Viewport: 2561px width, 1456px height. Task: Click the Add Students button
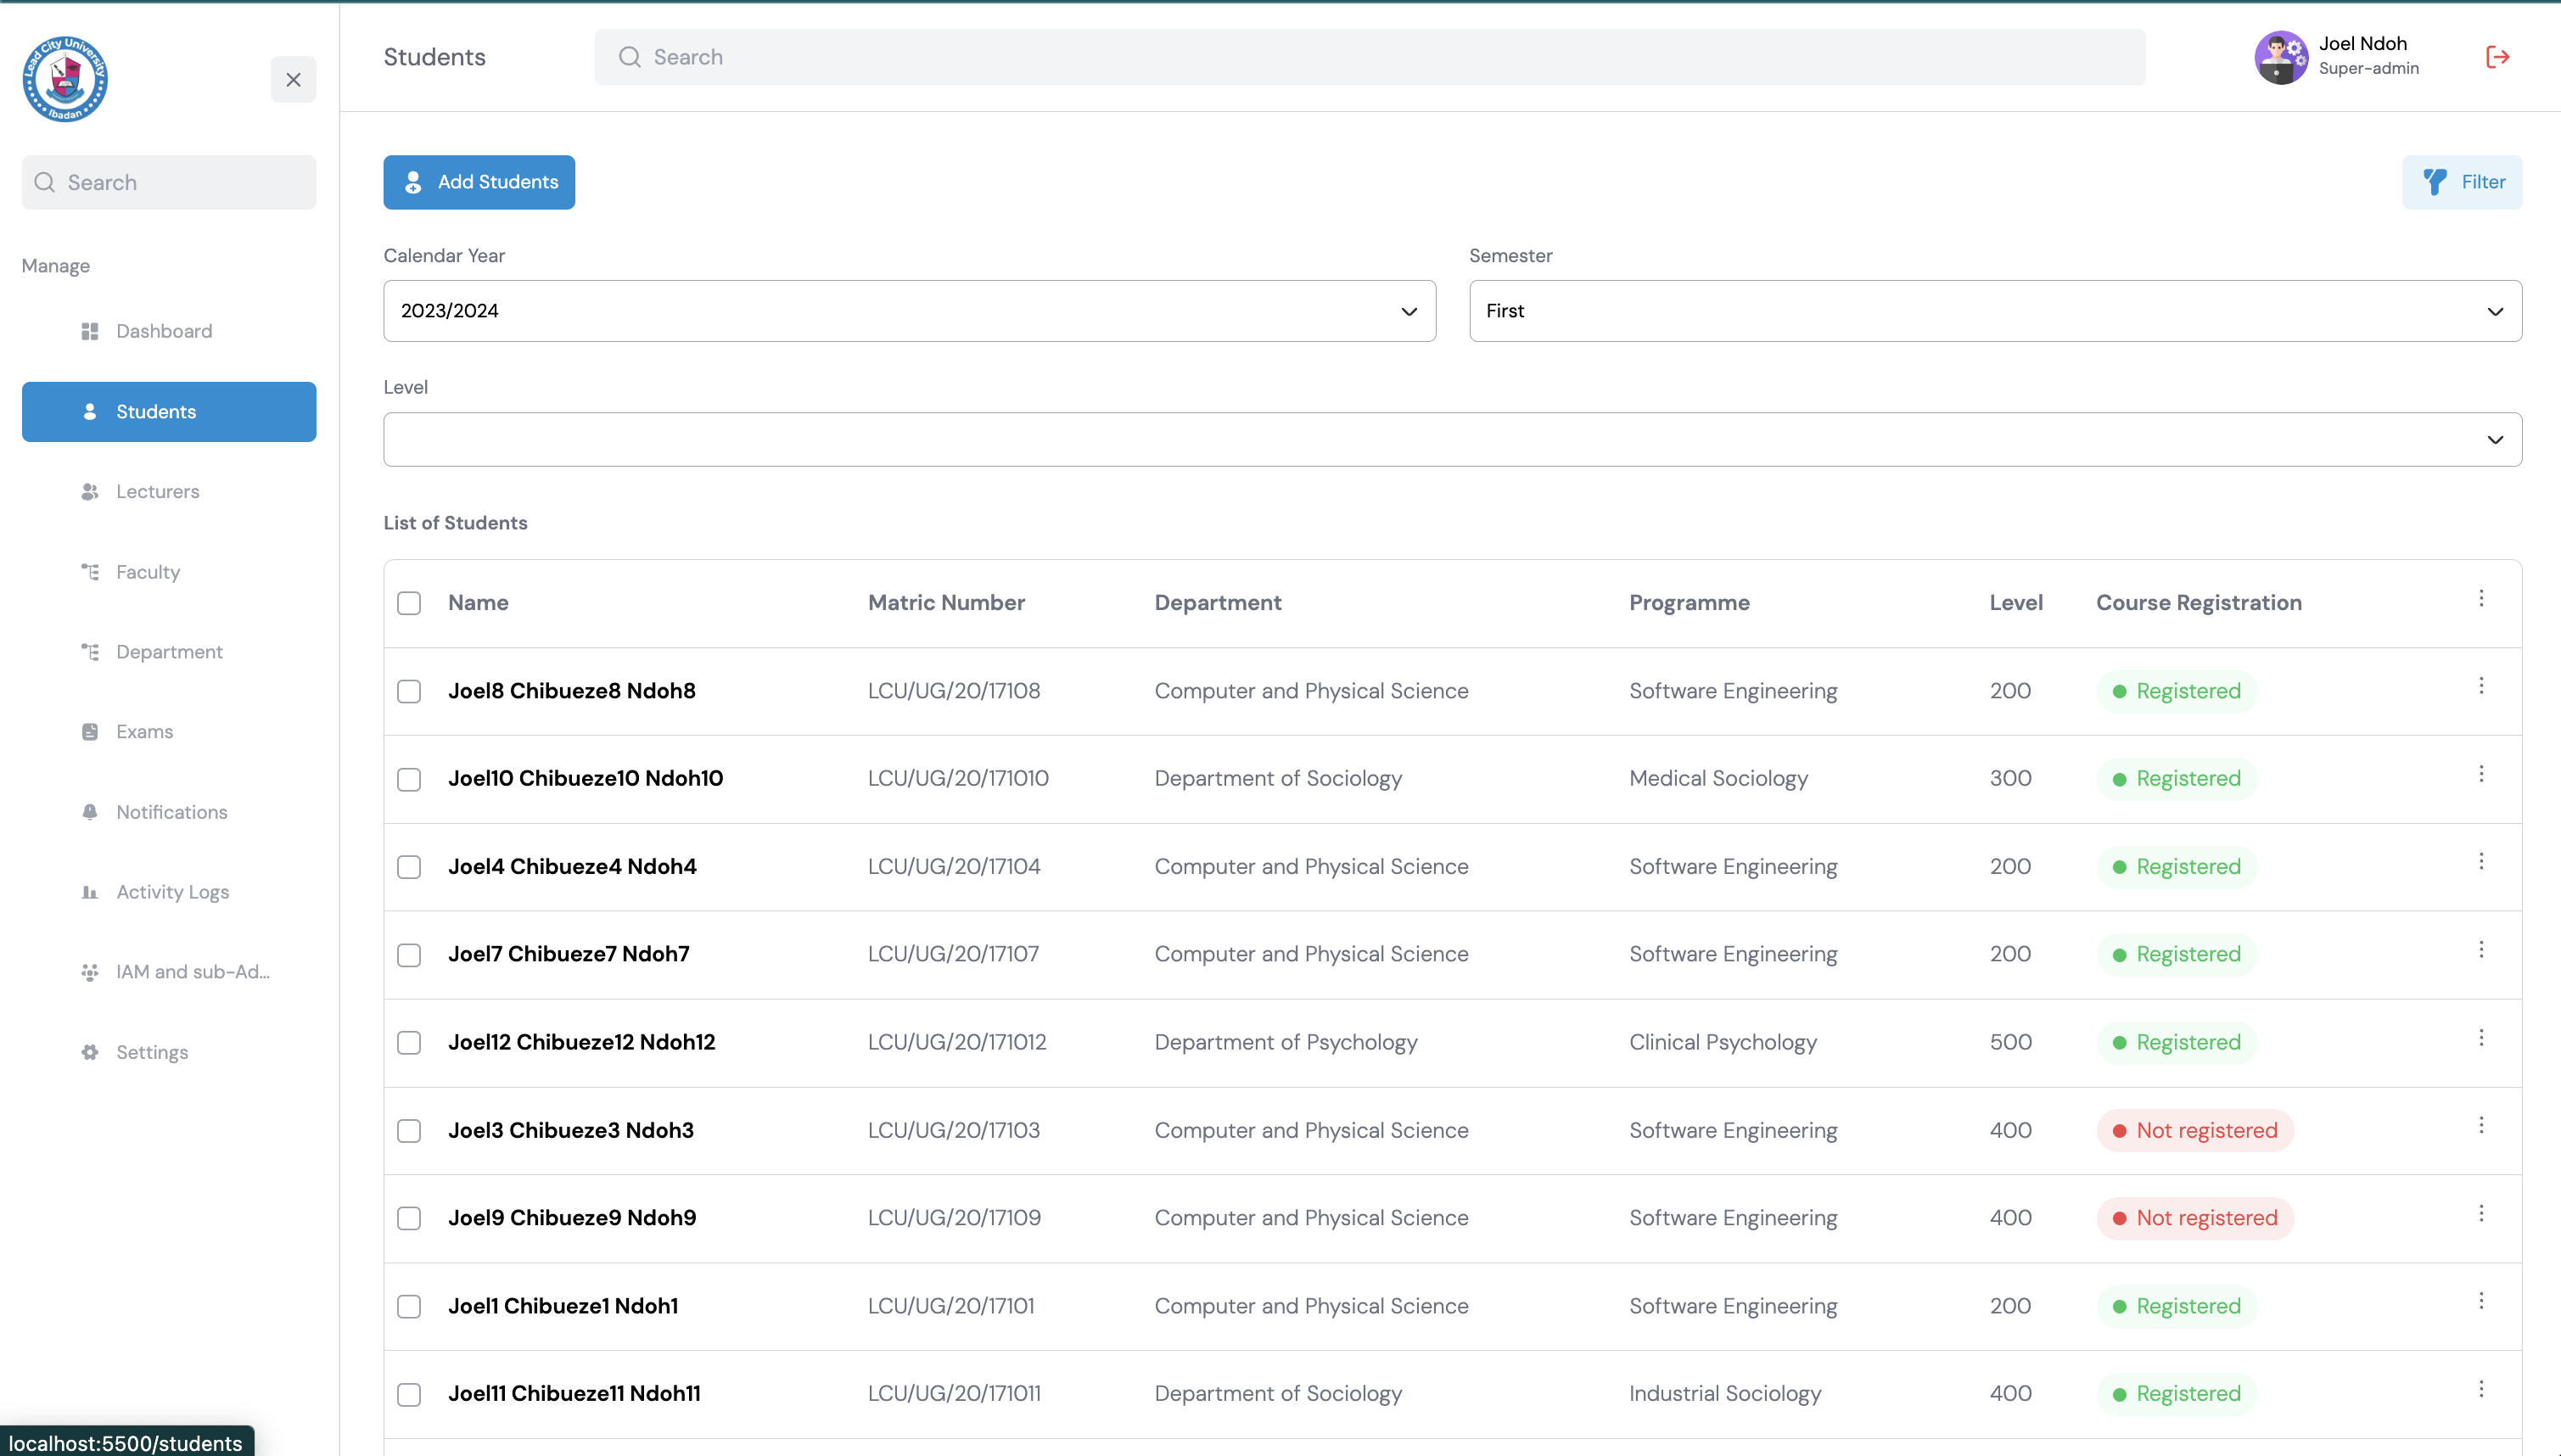tap(479, 182)
